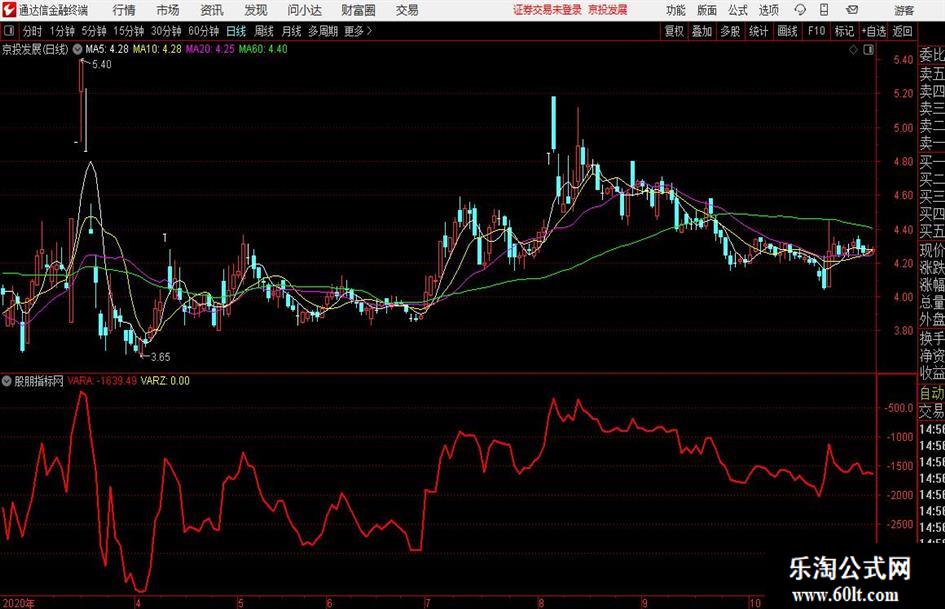Click the -1500 indicator axis label
Image resolution: width=945 pixels, height=609 pixels.
[x=900, y=466]
